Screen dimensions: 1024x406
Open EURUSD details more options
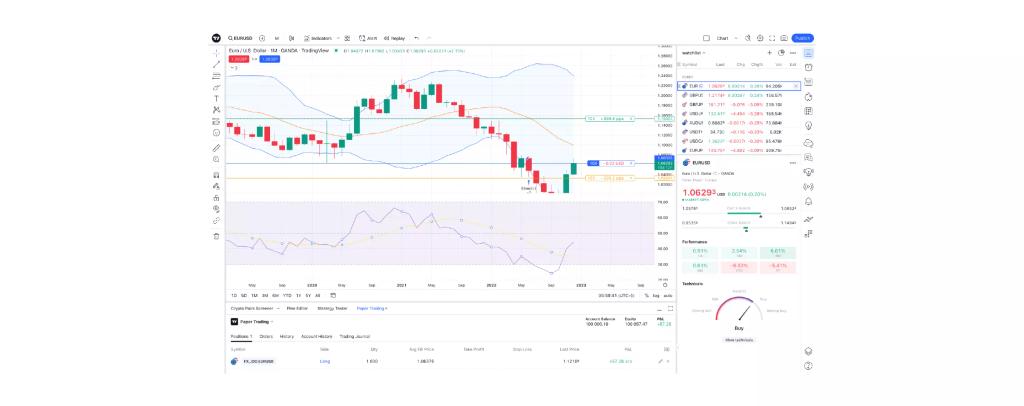coord(793,163)
